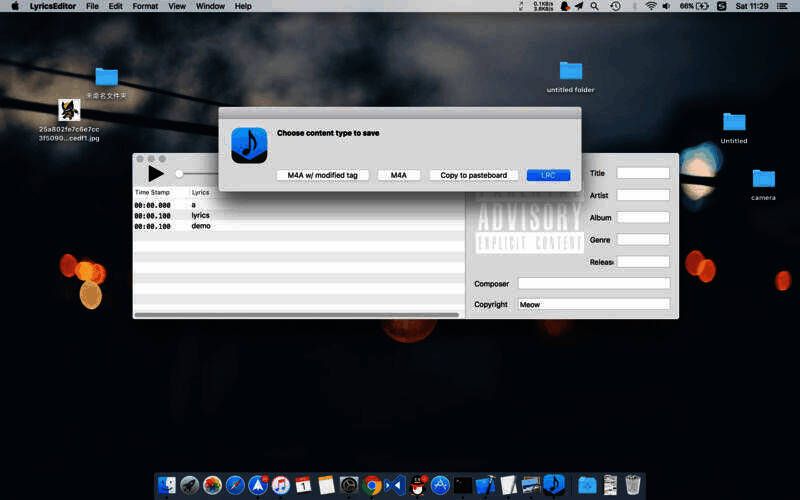Open the Time Machine menu bar icon
The image size is (800, 500).
pyautogui.click(x=615, y=6)
